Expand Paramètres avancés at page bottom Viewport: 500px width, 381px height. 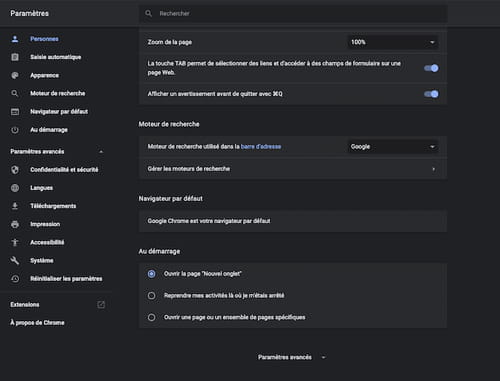[x=292, y=357]
